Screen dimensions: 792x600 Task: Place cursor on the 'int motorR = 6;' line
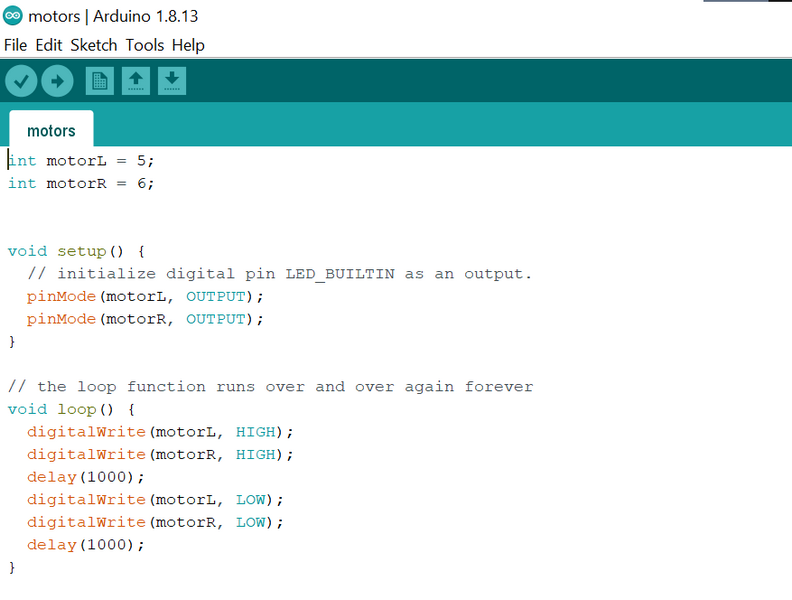[x=81, y=183]
